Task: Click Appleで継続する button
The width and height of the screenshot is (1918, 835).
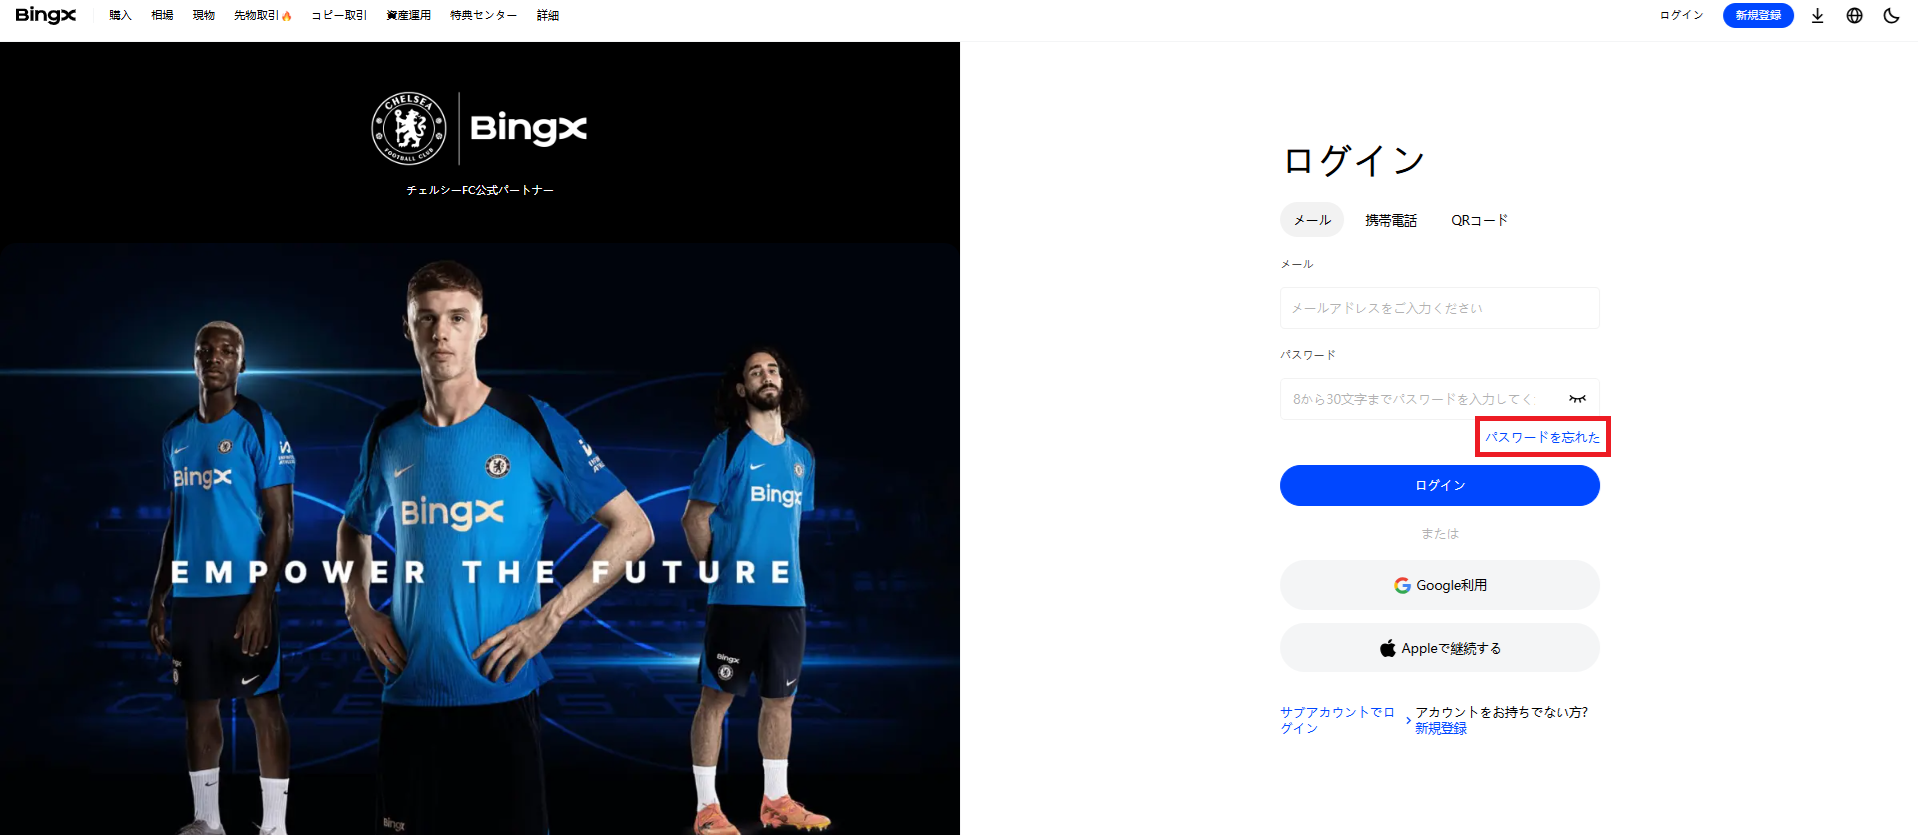Action: [x=1440, y=648]
